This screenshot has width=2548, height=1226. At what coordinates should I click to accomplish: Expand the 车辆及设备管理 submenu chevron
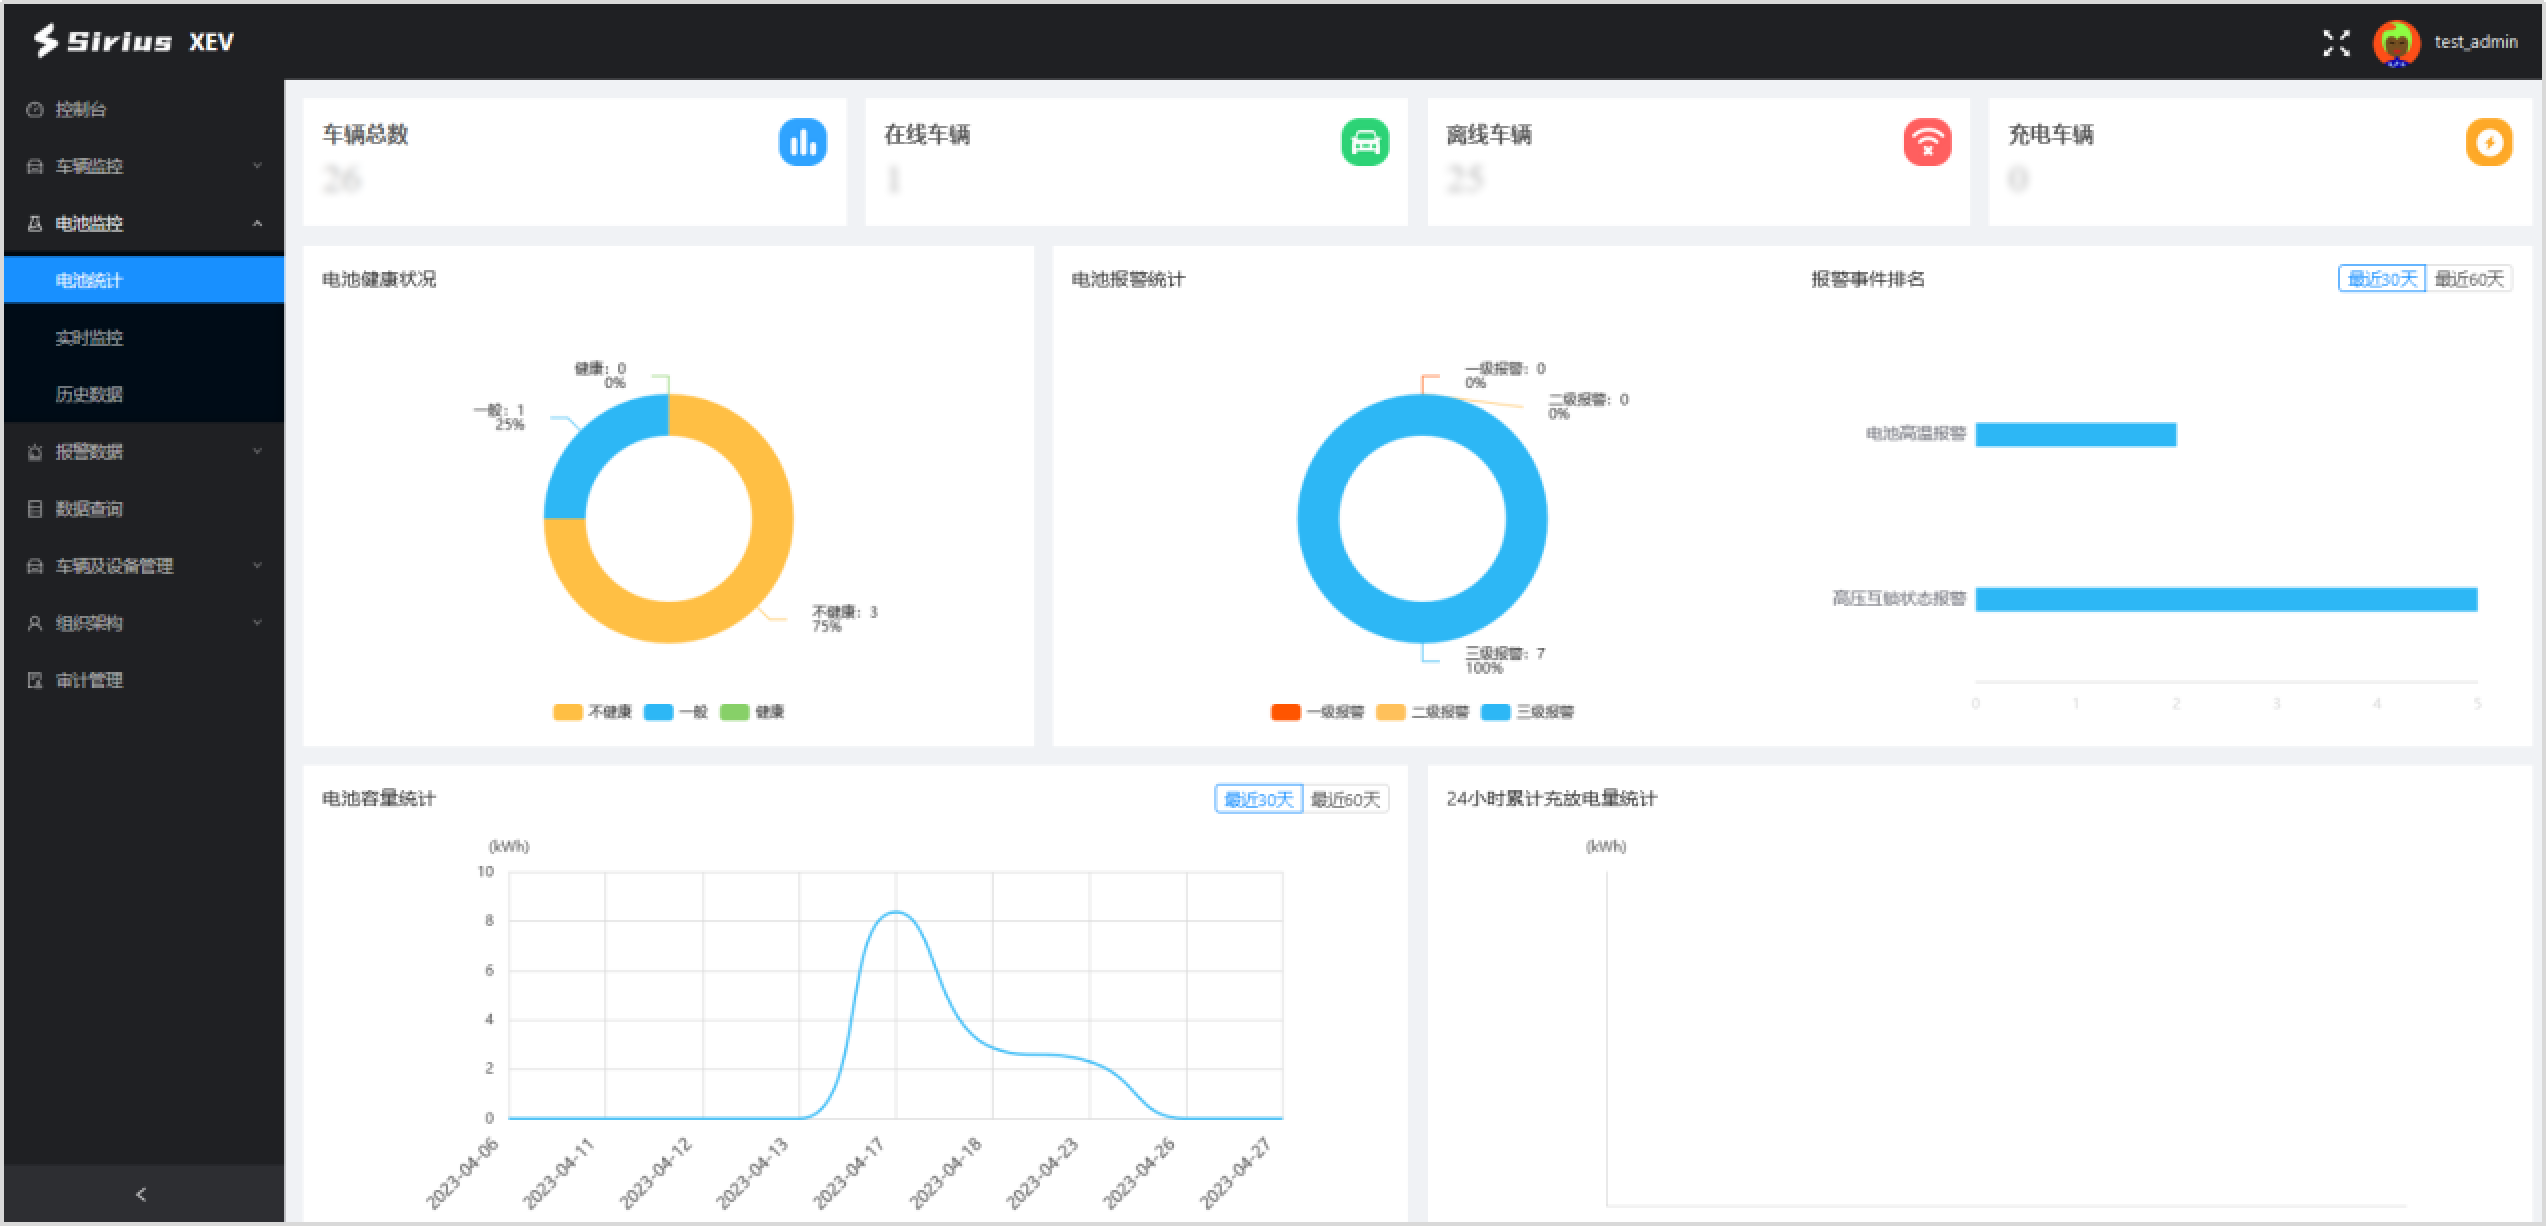(x=257, y=566)
